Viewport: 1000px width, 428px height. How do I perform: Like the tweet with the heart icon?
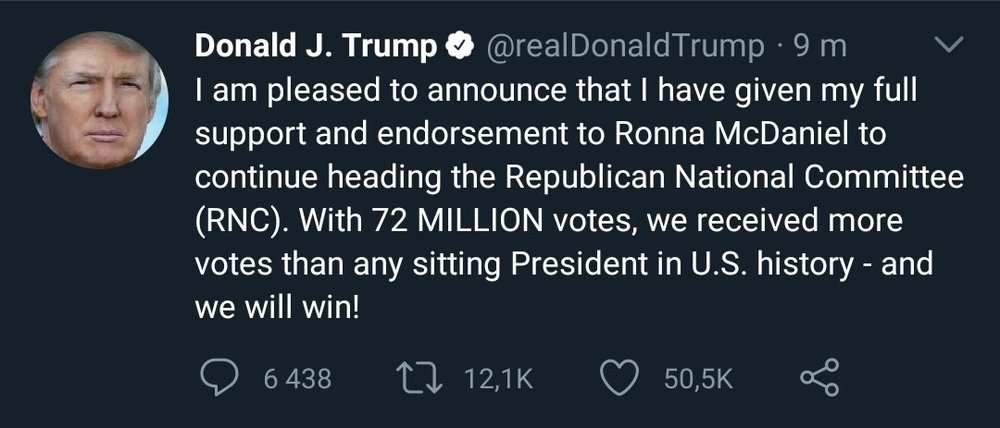pyautogui.click(x=620, y=378)
